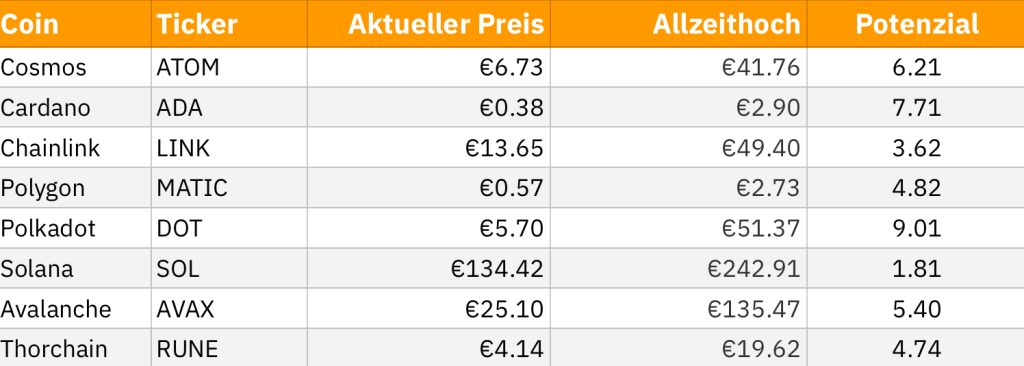Select the Solana price €134.42 cell
The width and height of the screenshot is (1024, 366).
tap(428, 269)
